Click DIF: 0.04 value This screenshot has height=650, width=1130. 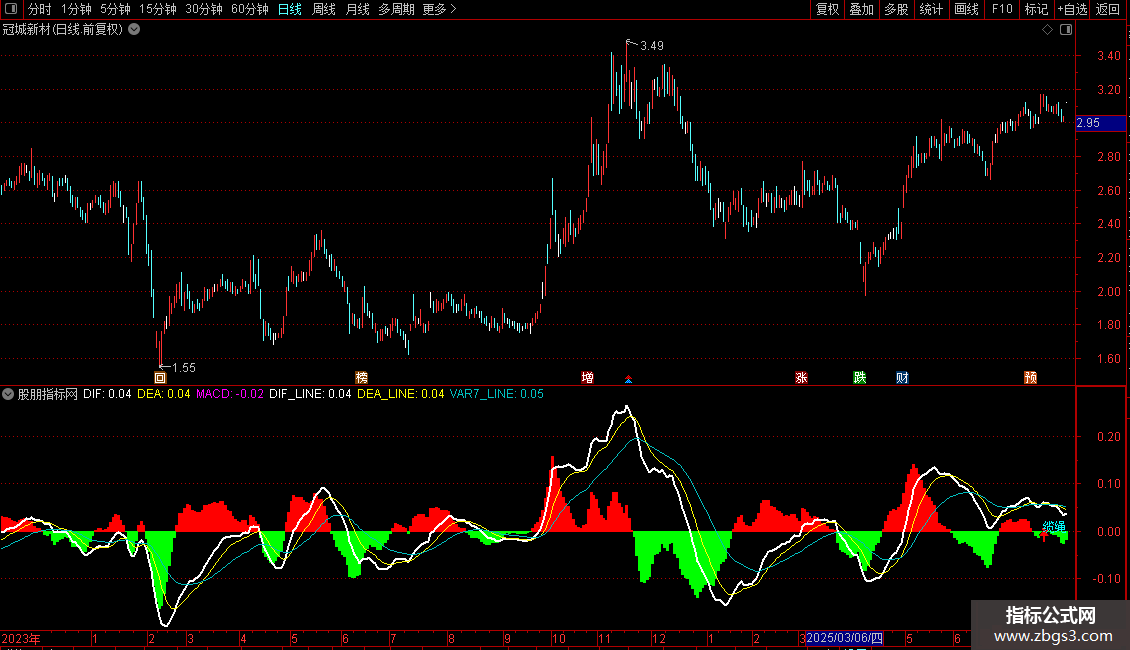pyautogui.click(x=107, y=394)
